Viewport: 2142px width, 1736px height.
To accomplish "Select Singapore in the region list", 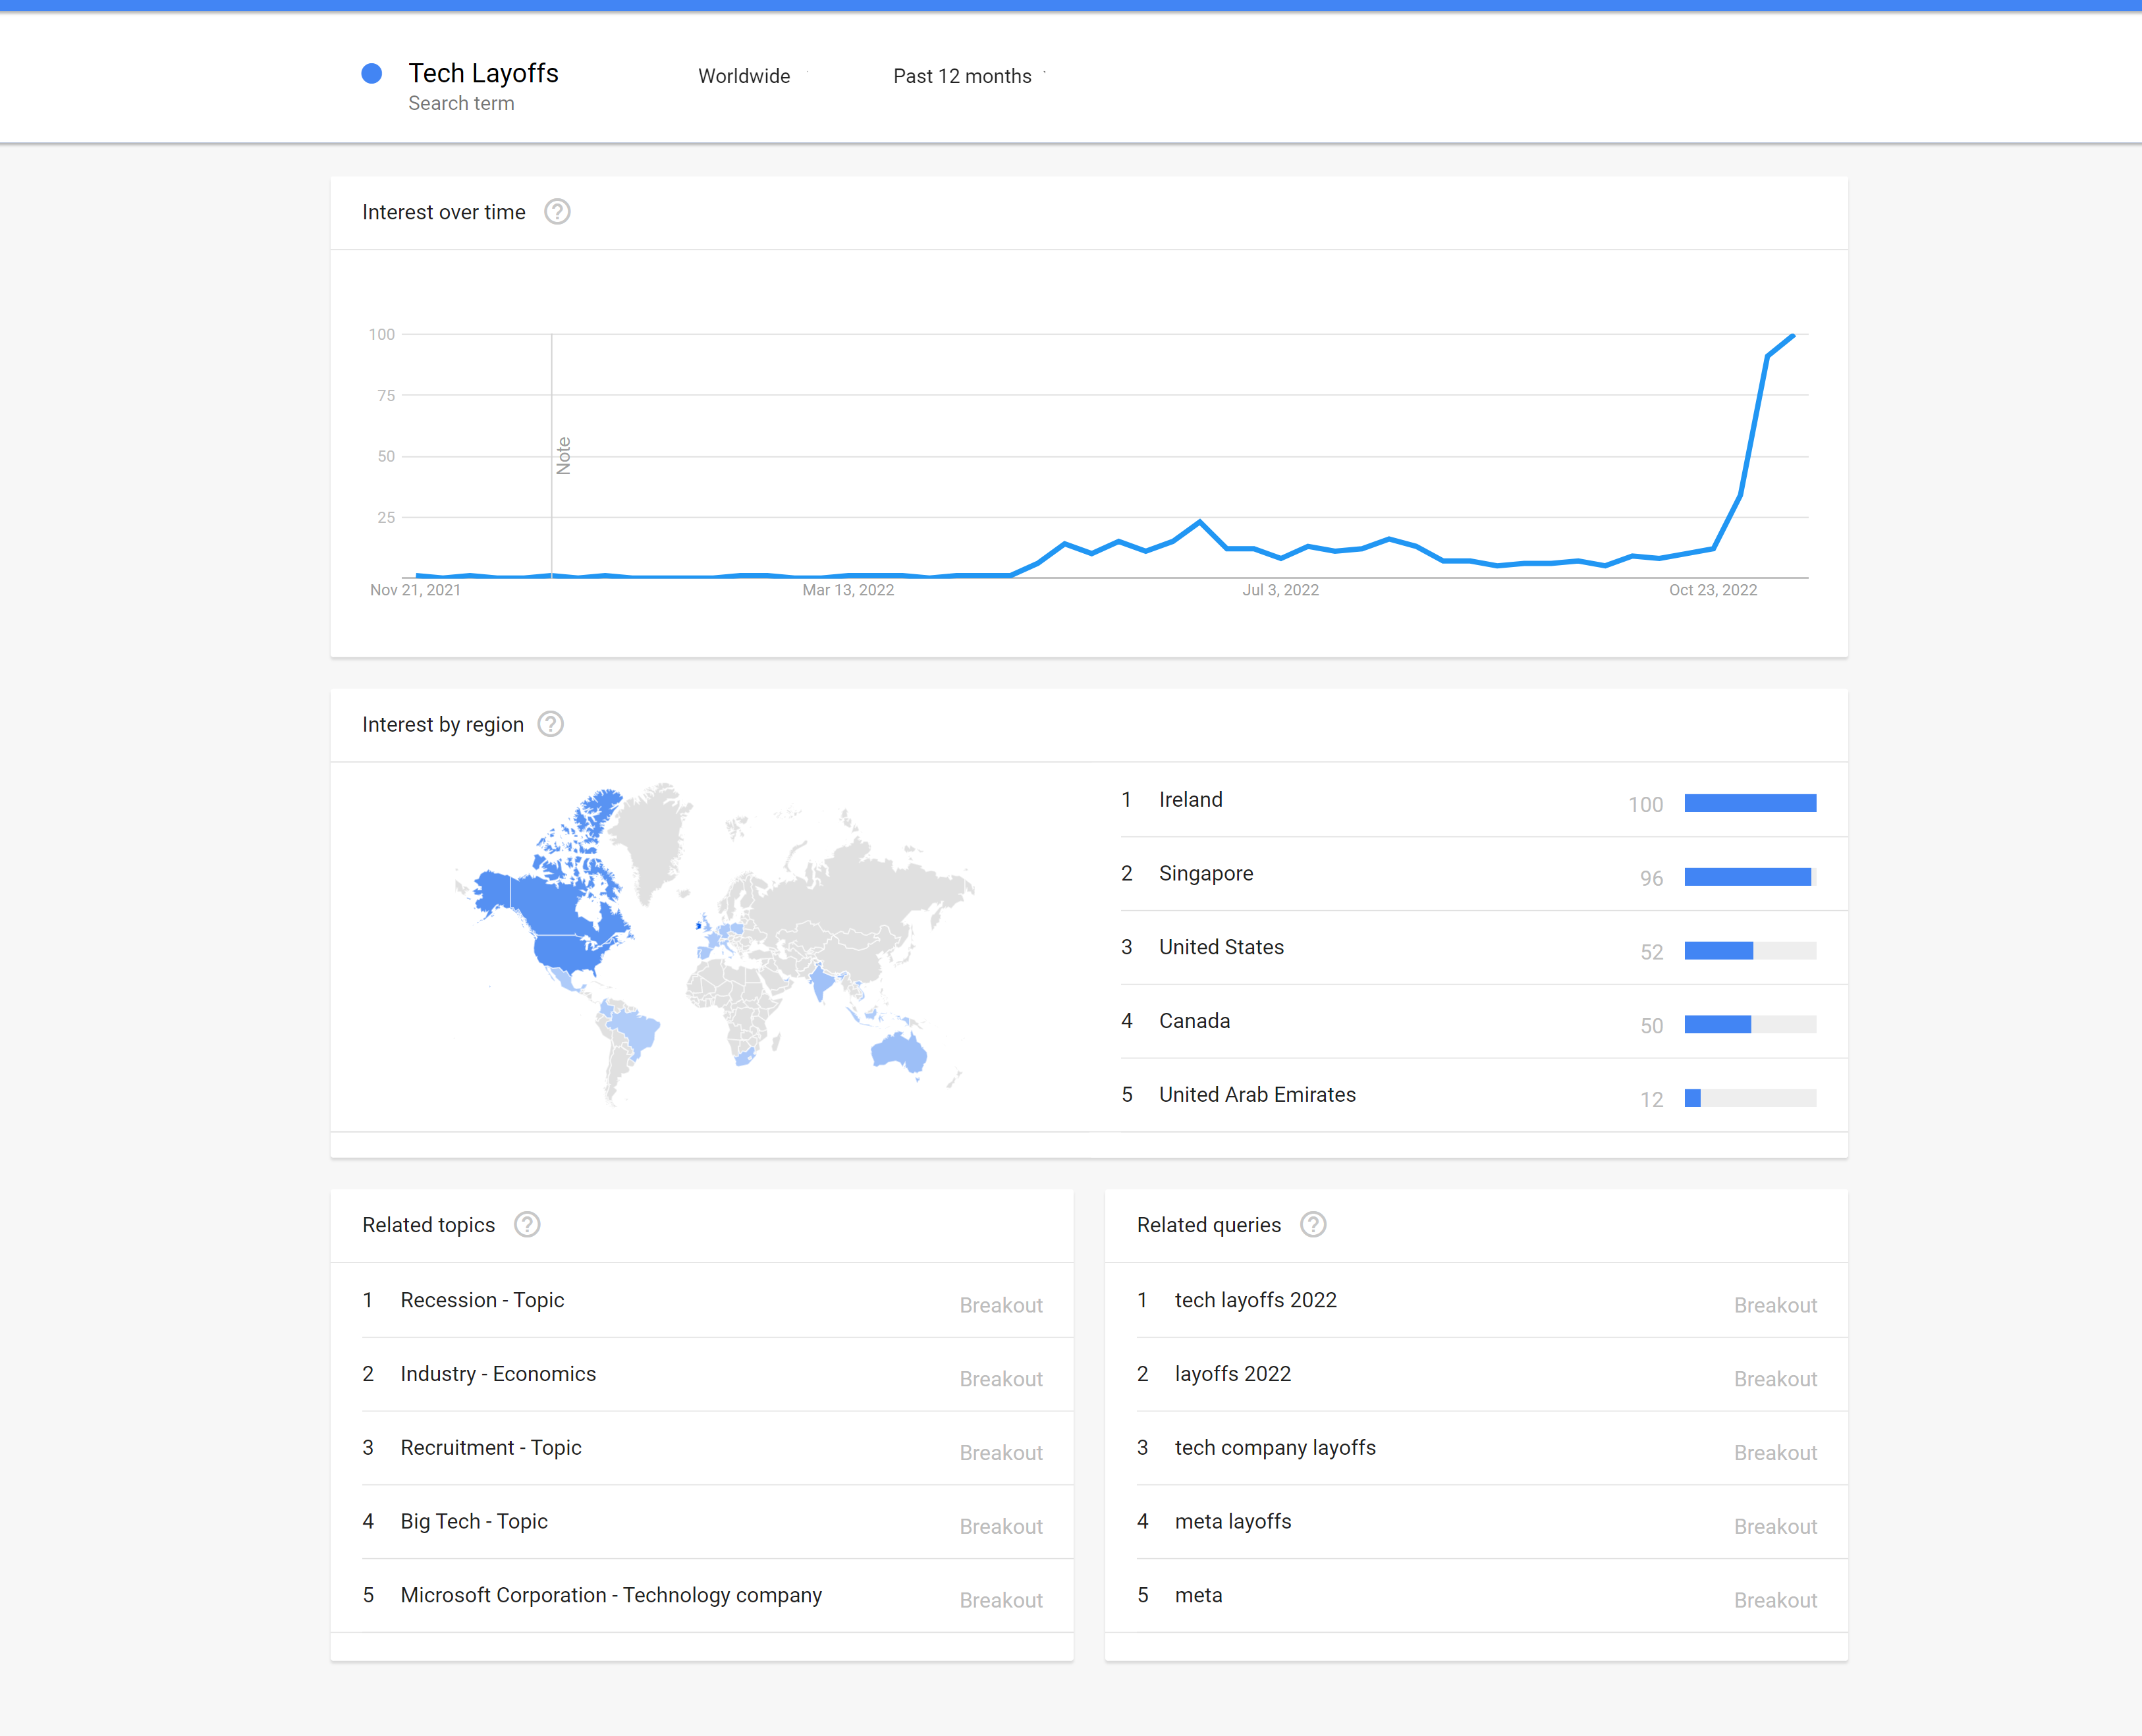I will point(1205,874).
